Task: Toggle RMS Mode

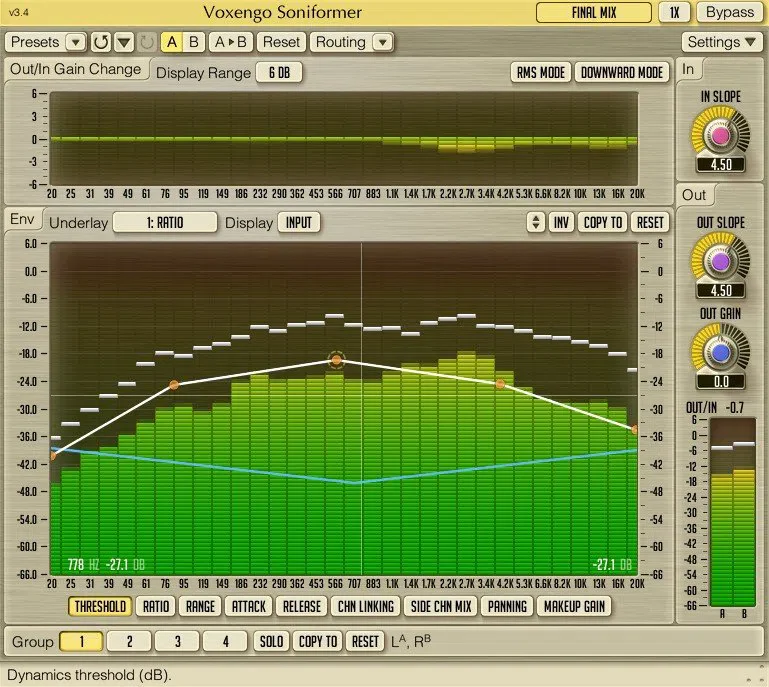Action: [x=541, y=73]
